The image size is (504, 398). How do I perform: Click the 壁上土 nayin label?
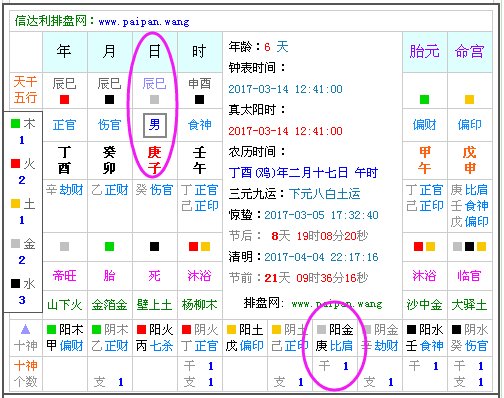pyautogui.click(x=154, y=305)
